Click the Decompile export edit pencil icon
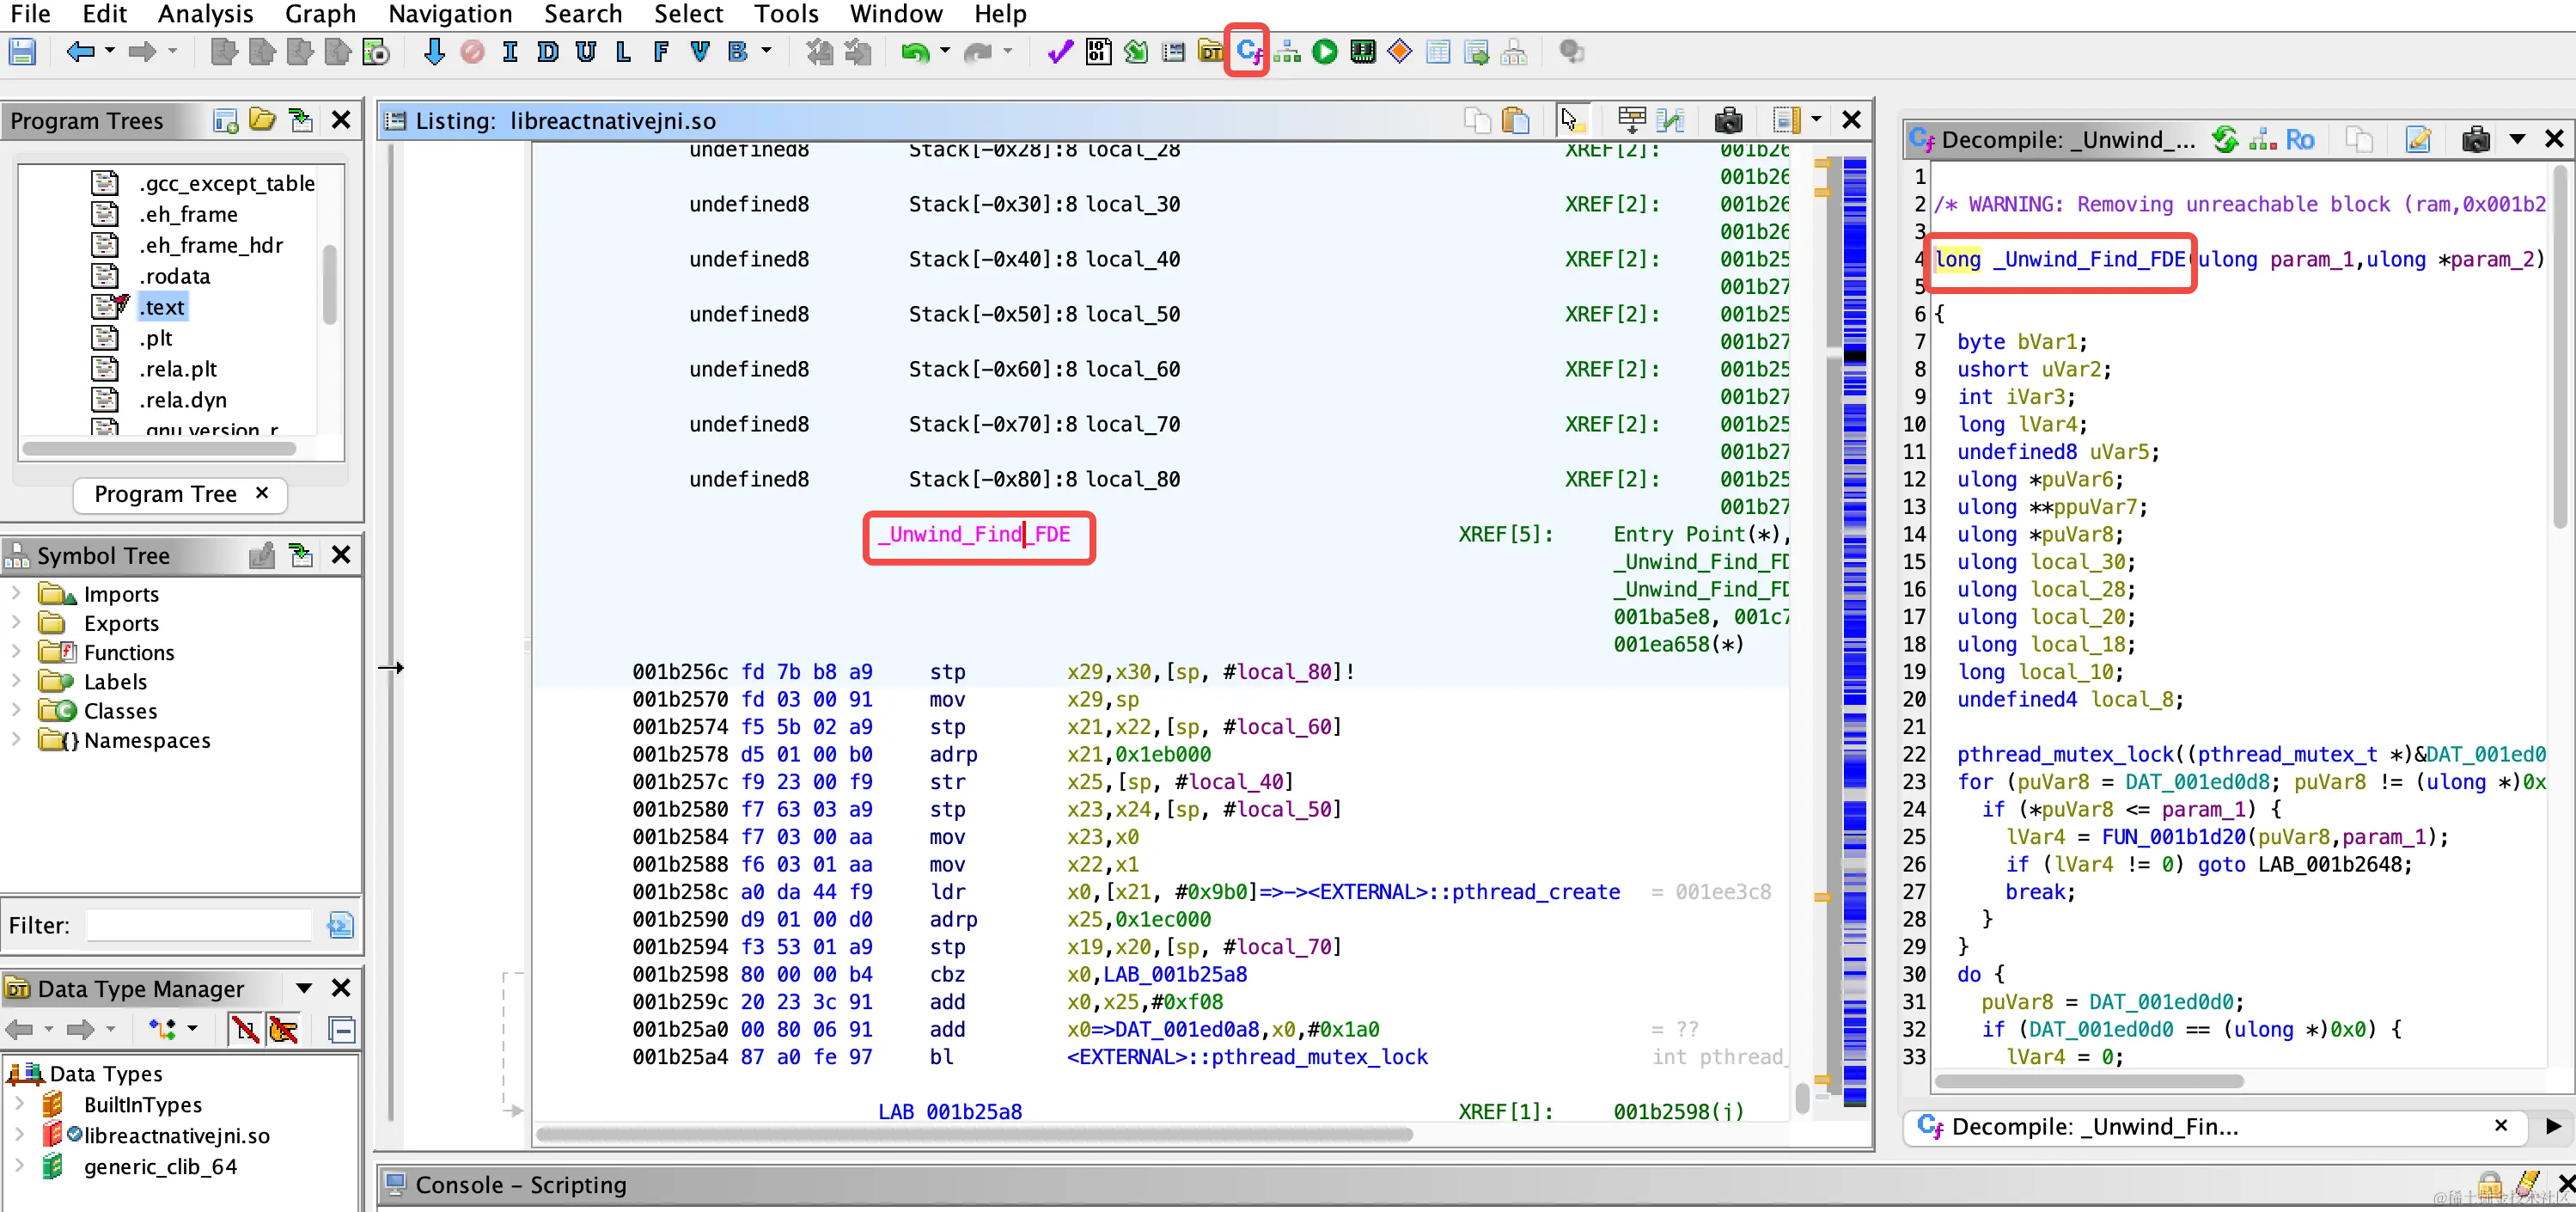Screen dimensions: 2576x1212 (2418, 140)
